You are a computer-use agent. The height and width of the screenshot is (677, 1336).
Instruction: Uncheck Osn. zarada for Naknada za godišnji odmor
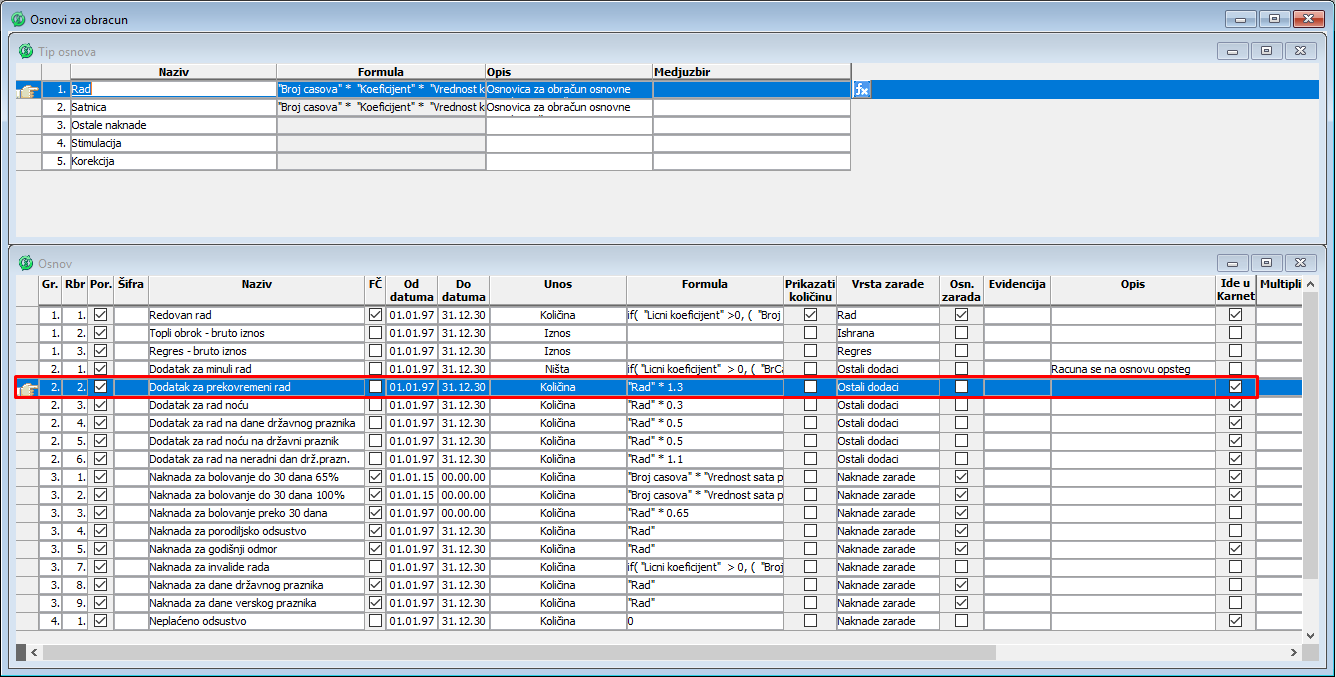(961, 549)
